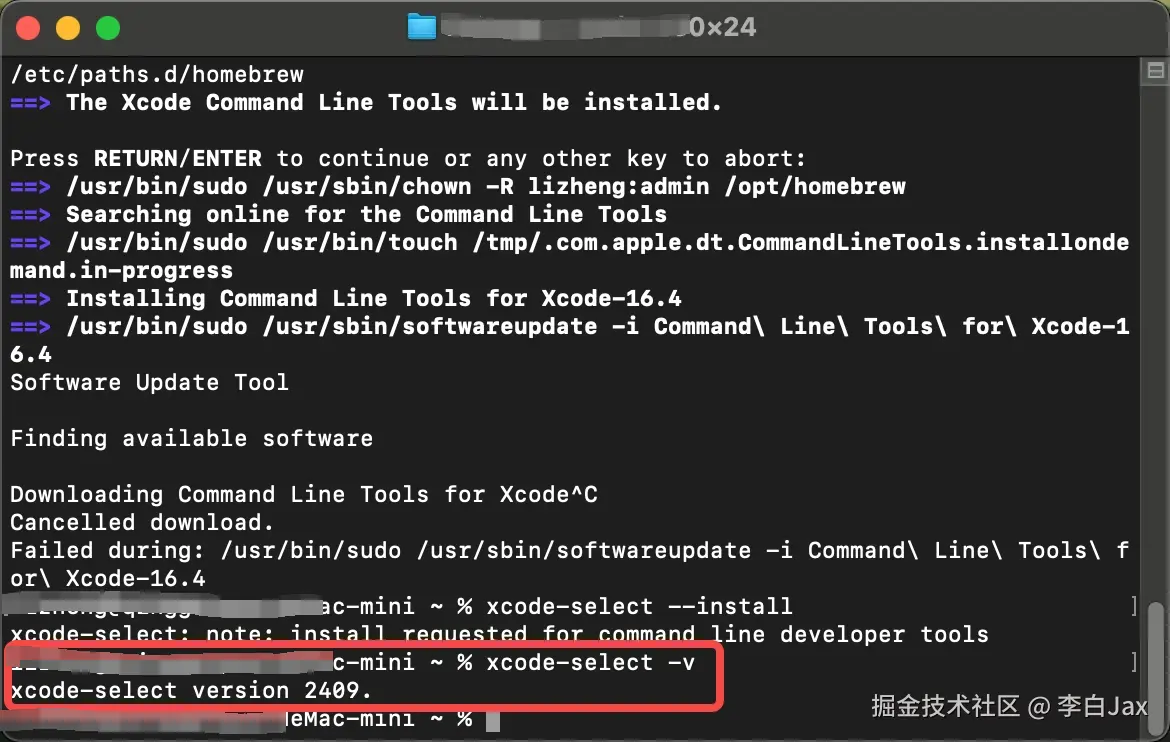Click the green zoom window button

[107, 28]
